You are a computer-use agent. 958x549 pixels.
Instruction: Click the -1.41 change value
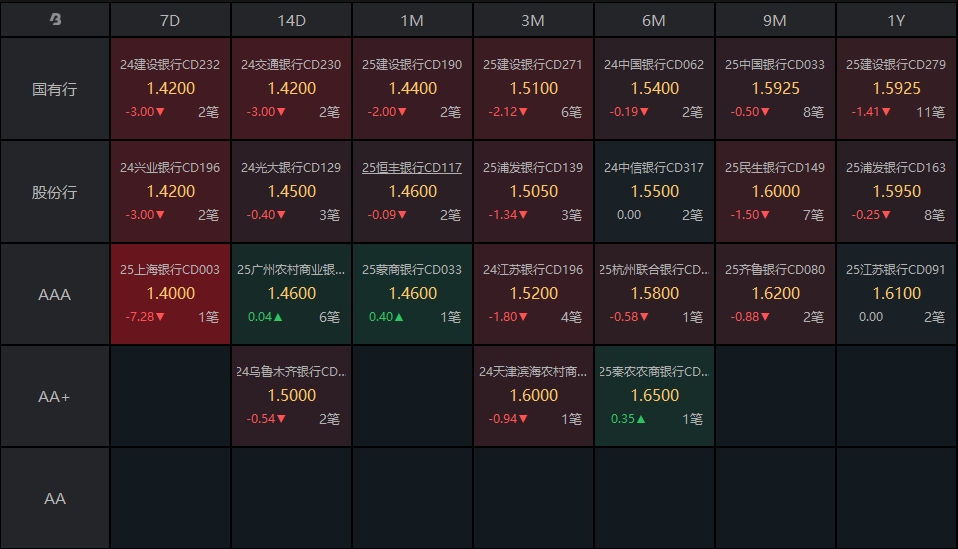[871, 112]
